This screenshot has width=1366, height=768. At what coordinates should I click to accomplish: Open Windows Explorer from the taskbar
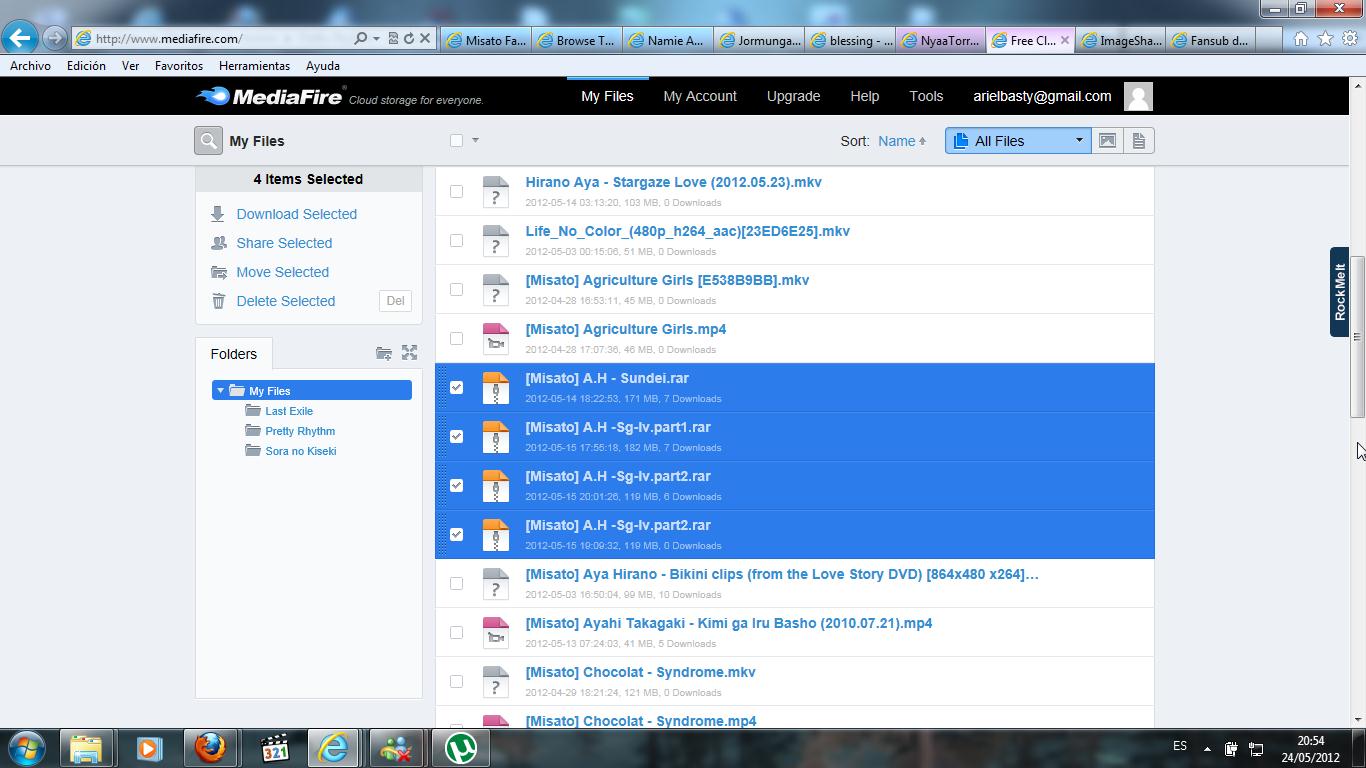coord(86,748)
